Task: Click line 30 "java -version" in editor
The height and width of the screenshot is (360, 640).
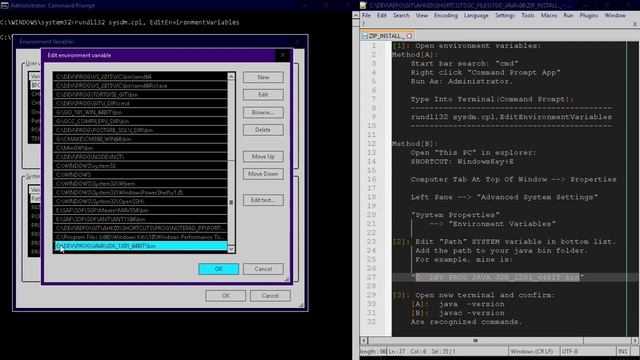Action: [472, 304]
